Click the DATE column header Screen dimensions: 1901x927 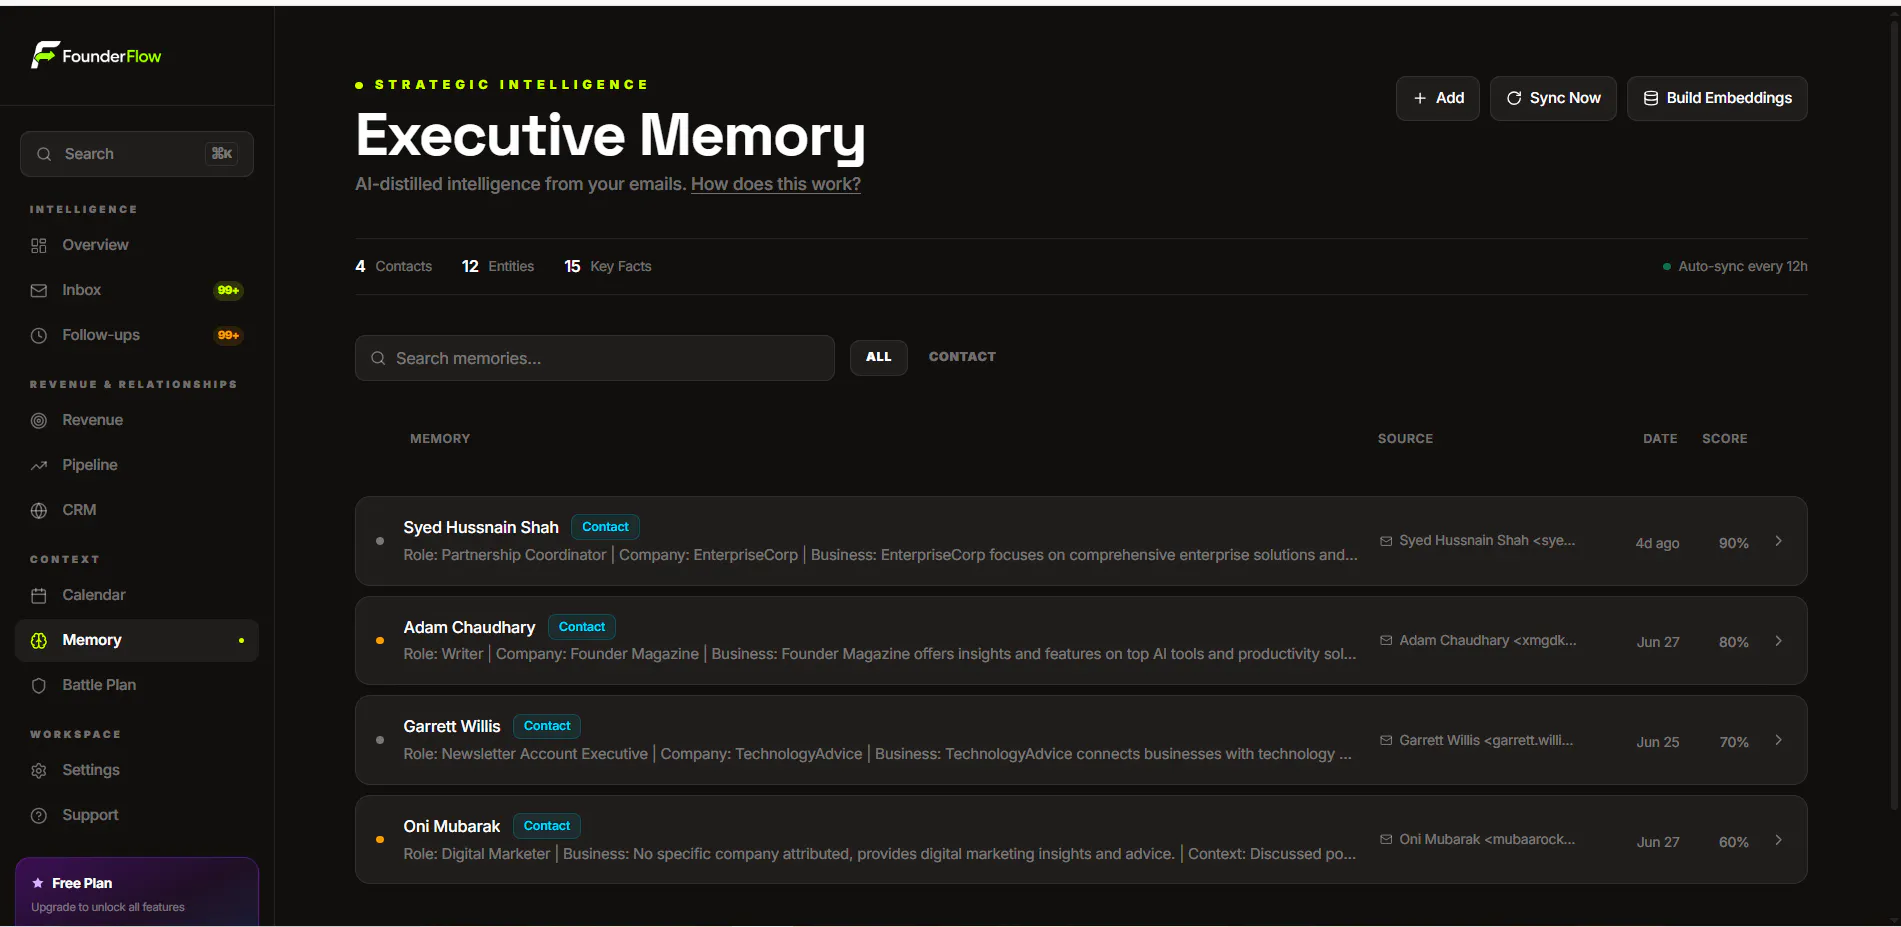click(1660, 439)
